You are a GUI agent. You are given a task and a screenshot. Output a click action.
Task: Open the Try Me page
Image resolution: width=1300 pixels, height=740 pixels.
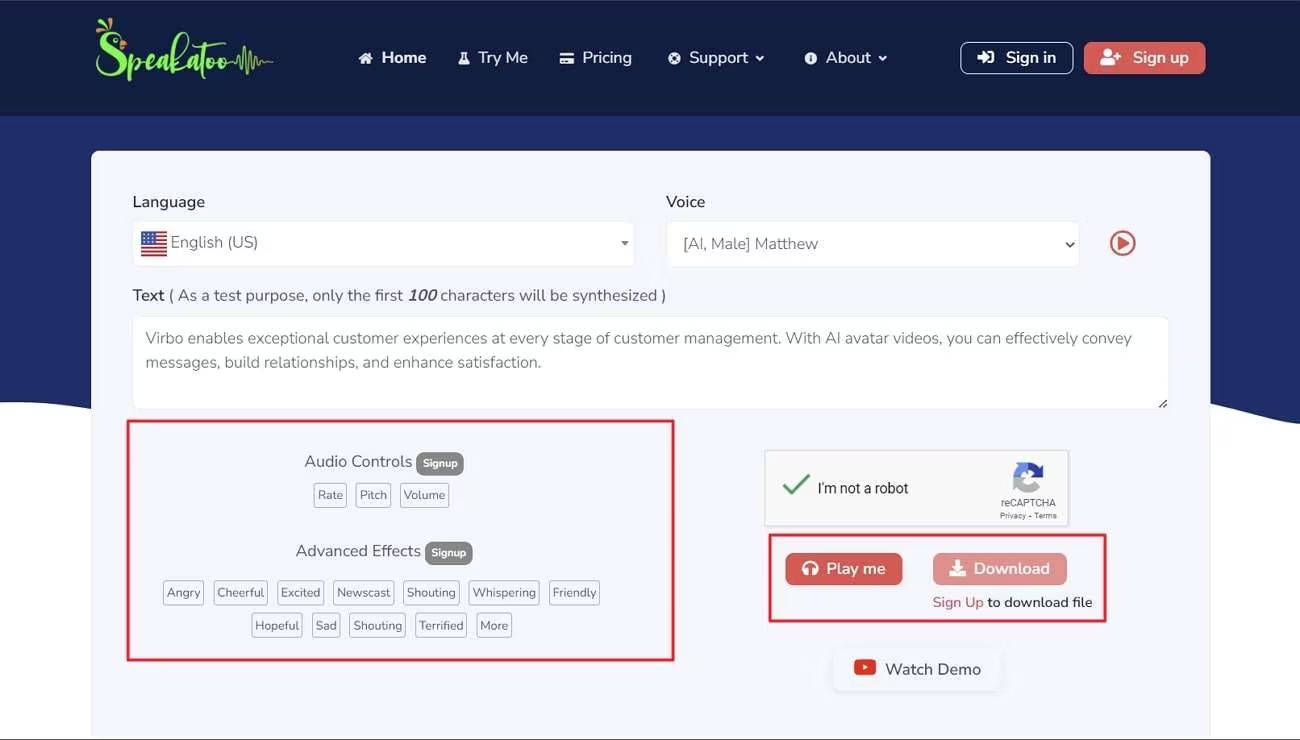(493, 58)
